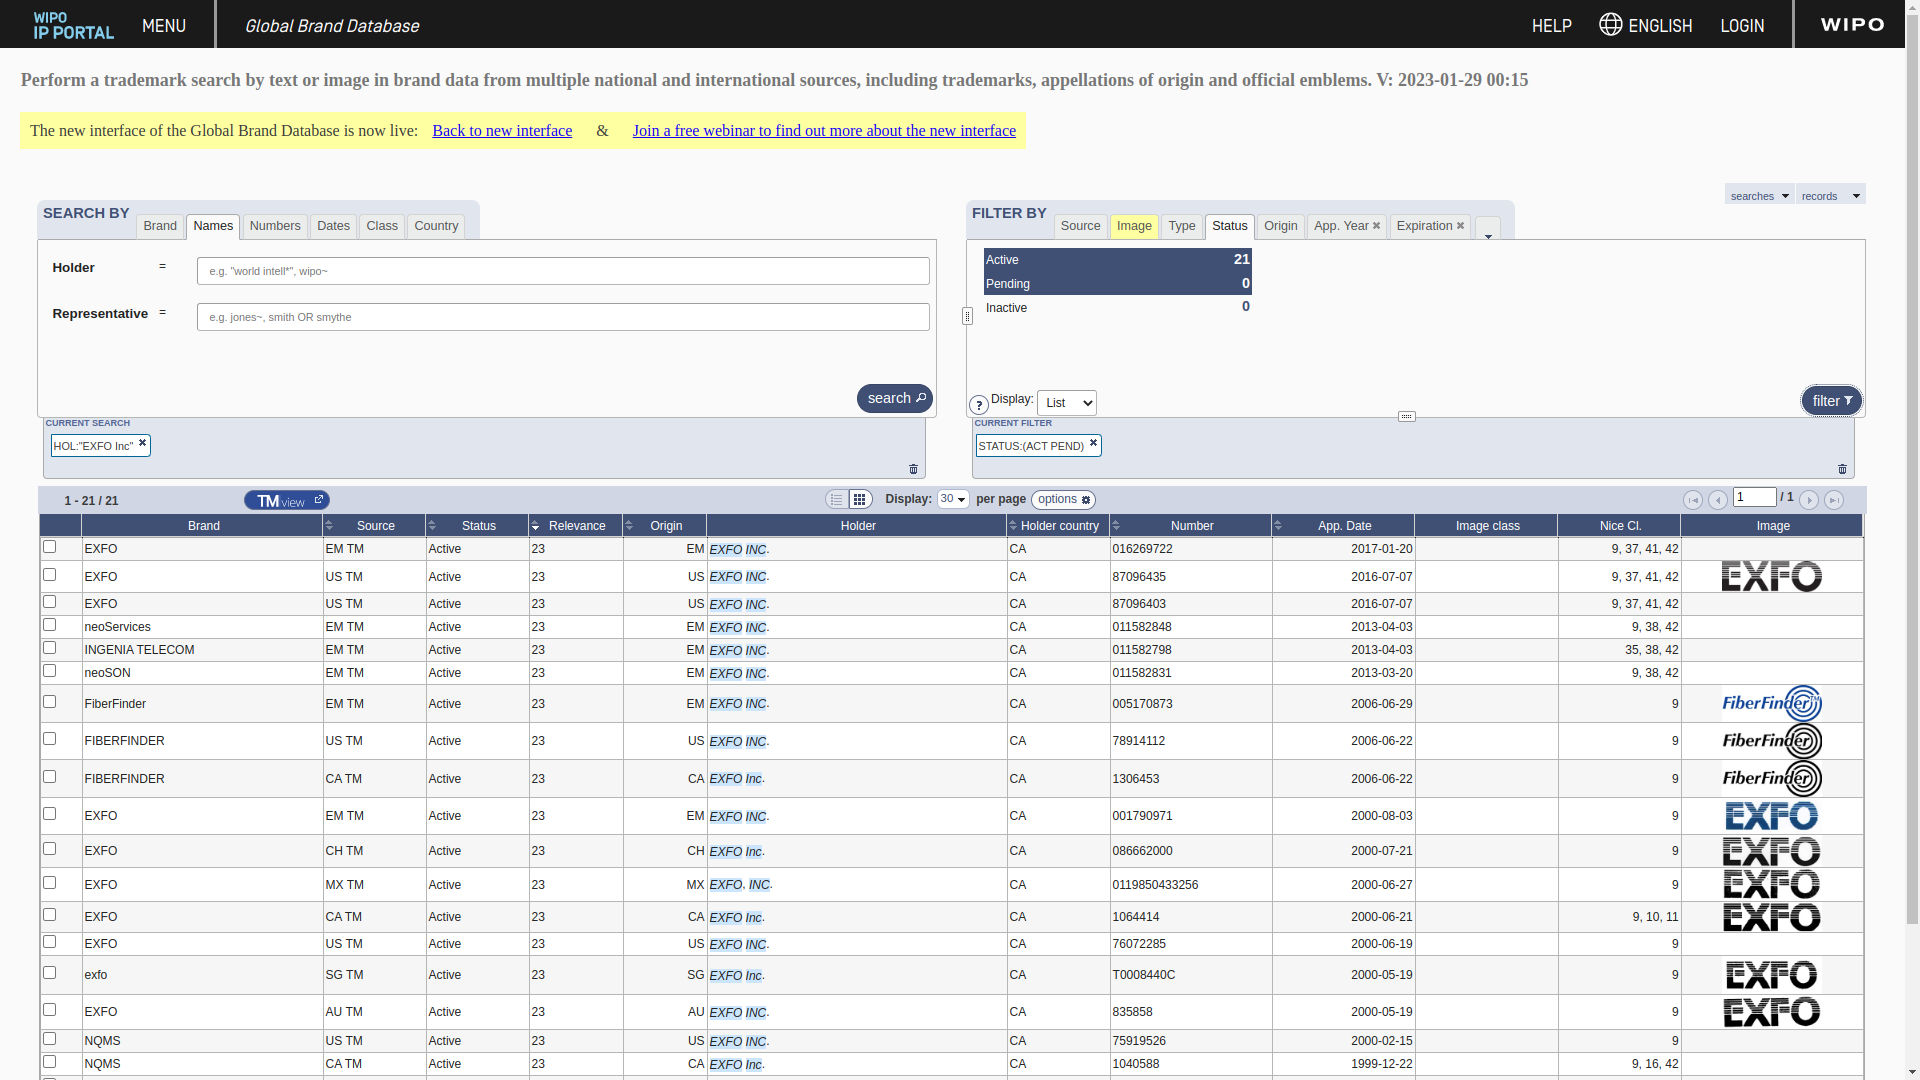
Task: Switch results to list view icon
Action: [x=837, y=499]
